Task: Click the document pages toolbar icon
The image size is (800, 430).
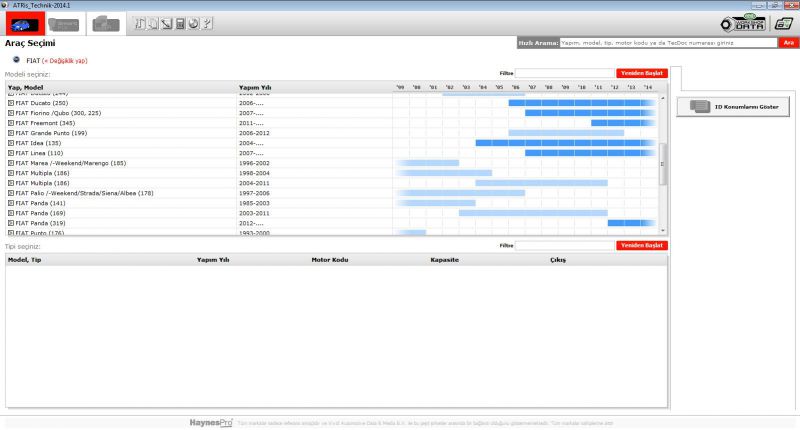Action: (153, 23)
